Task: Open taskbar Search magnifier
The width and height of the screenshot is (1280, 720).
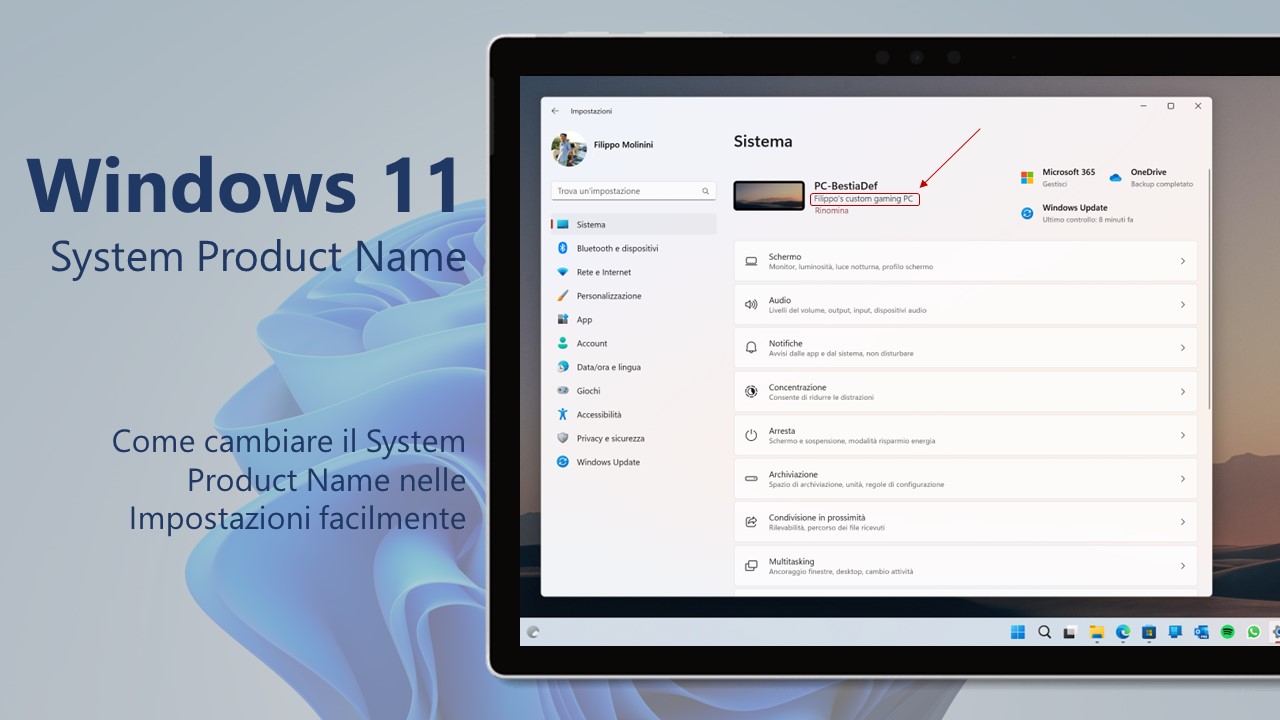Action: click(x=1044, y=632)
